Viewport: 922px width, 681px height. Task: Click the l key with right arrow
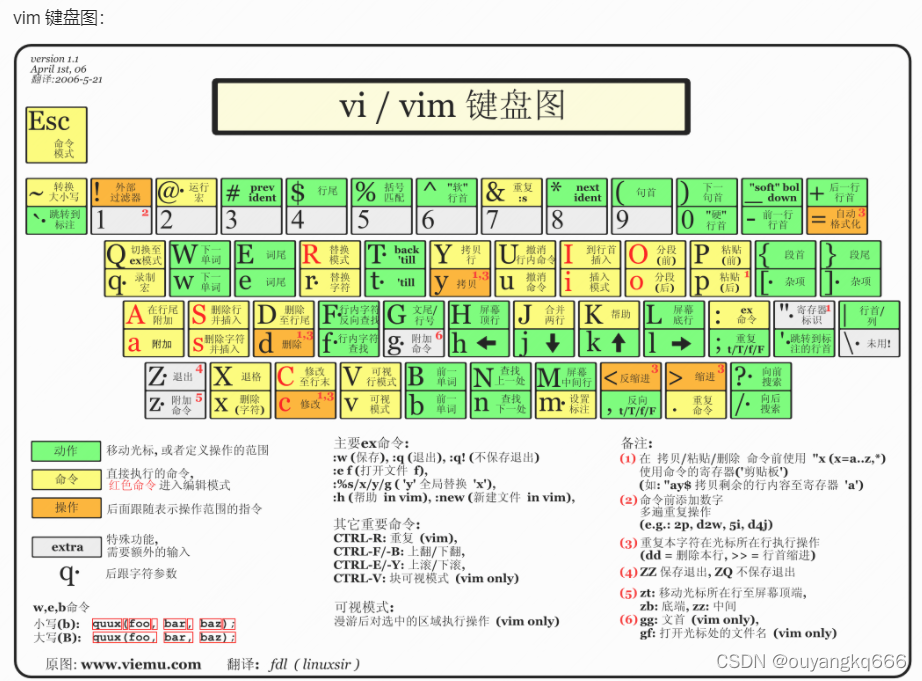pos(674,343)
